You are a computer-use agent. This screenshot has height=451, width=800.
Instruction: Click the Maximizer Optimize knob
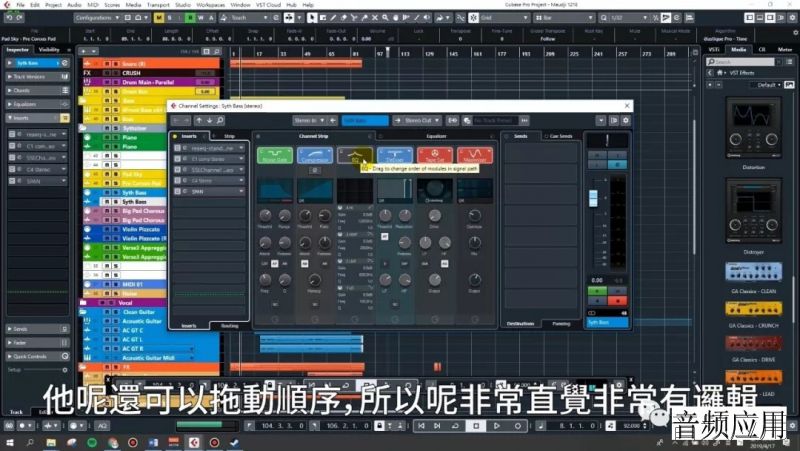tap(475, 216)
